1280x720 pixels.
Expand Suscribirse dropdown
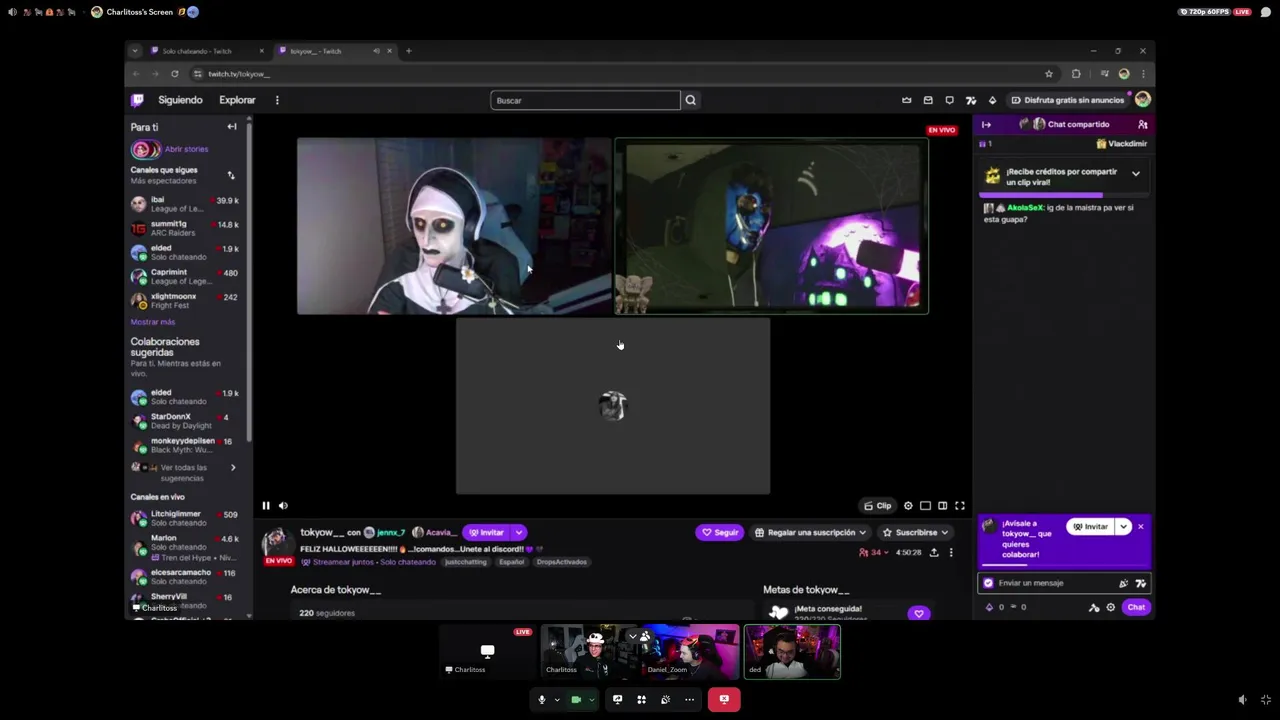(x=915, y=533)
